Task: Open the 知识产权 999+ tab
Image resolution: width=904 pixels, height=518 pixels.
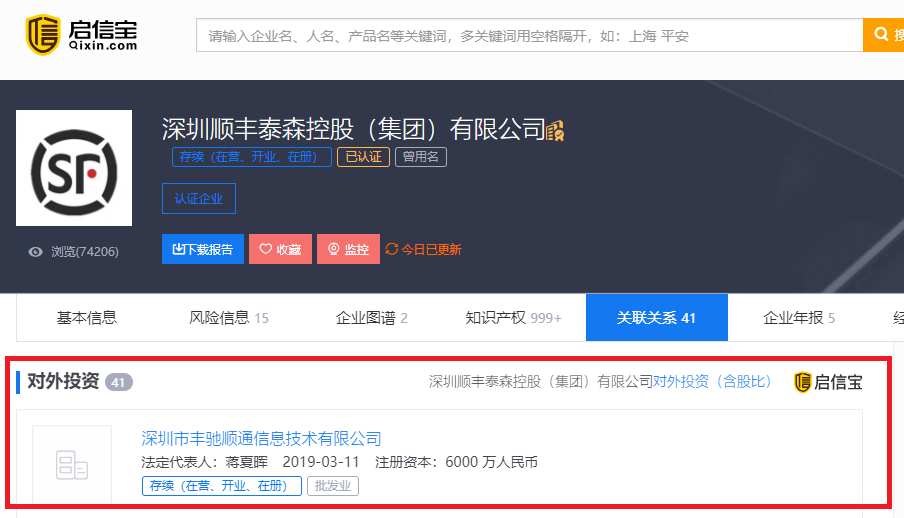Action: (513, 318)
